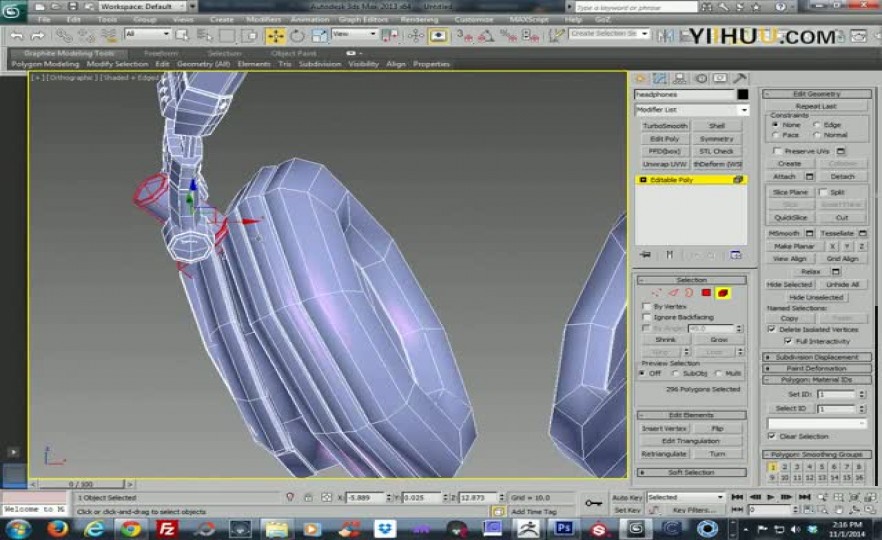Open the Rendering menu
The width and height of the screenshot is (882, 540).
click(419, 19)
